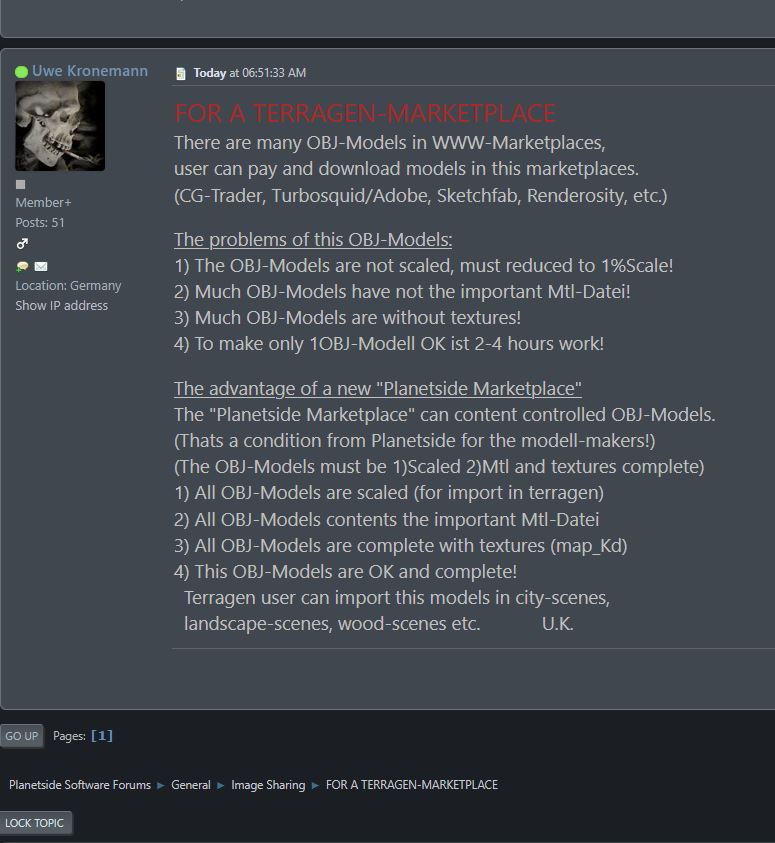Click the email envelope icon
The image size is (775, 843).
[x=41, y=266]
